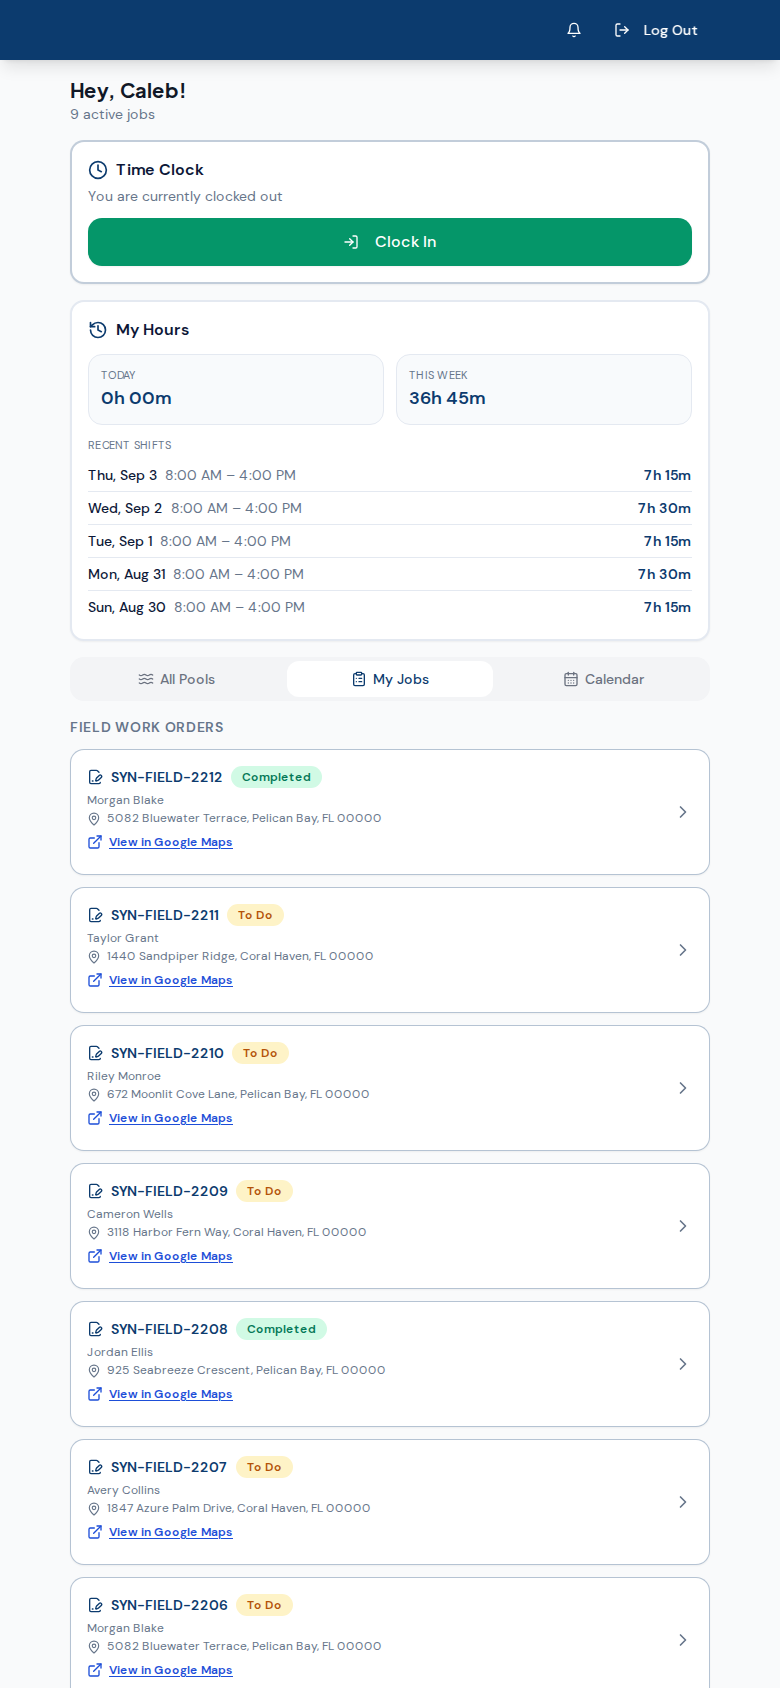Screen dimensions: 780x1688
Task: Expand SYN-FIELD-2209 with its chevron arrow
Action: point(683,1226)
